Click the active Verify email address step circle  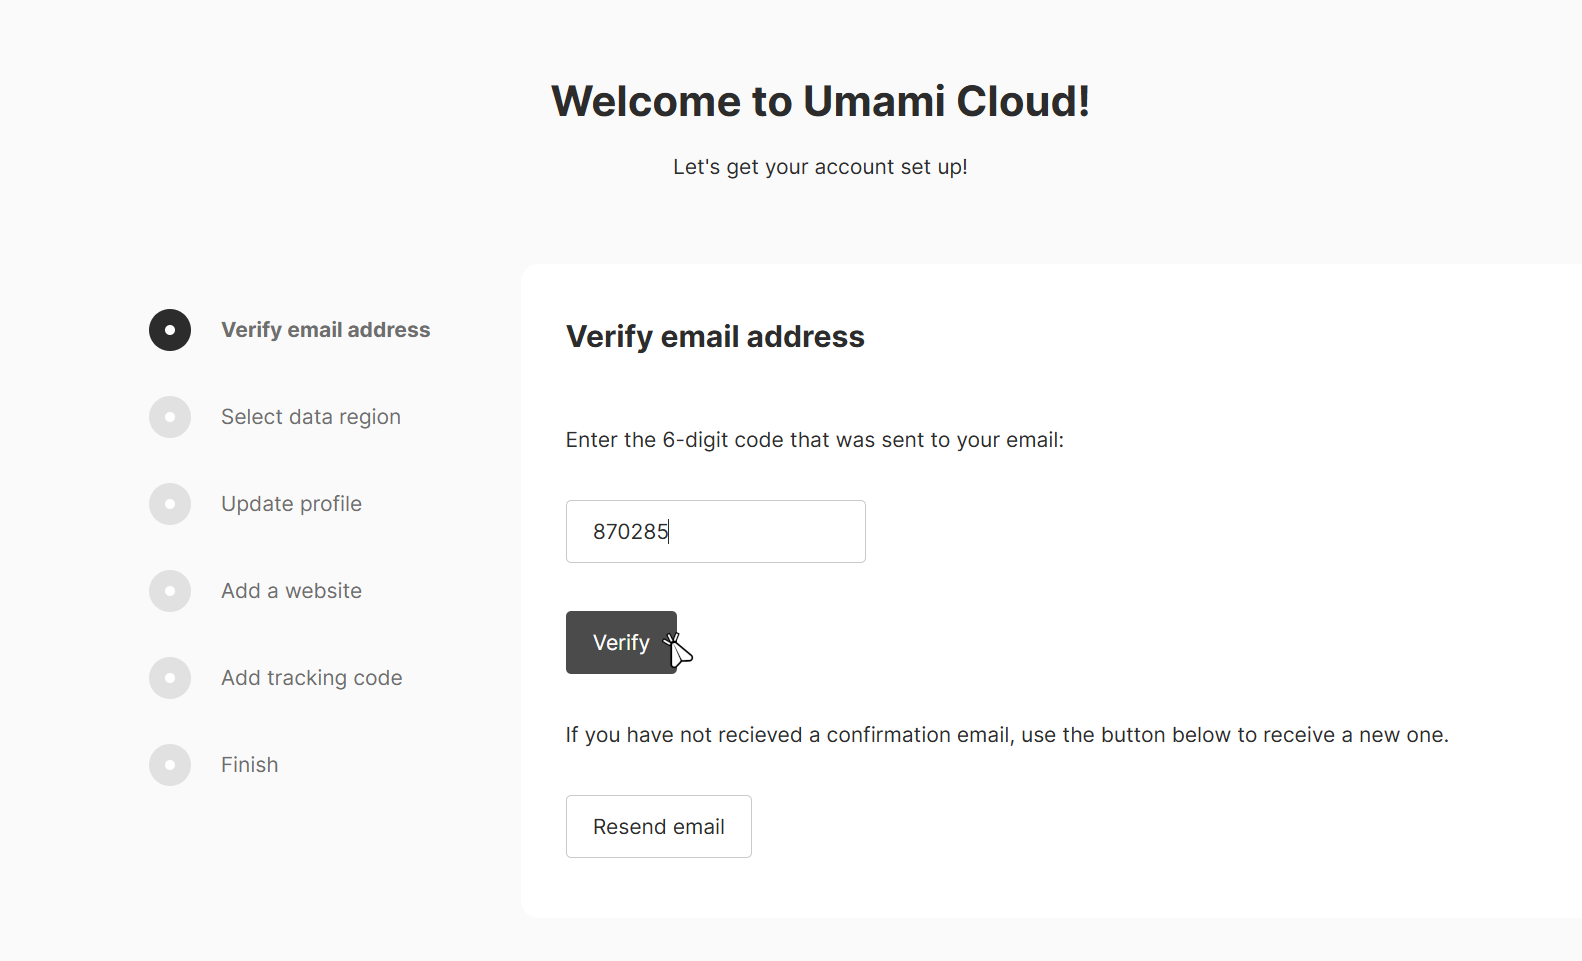pos(170,330)
